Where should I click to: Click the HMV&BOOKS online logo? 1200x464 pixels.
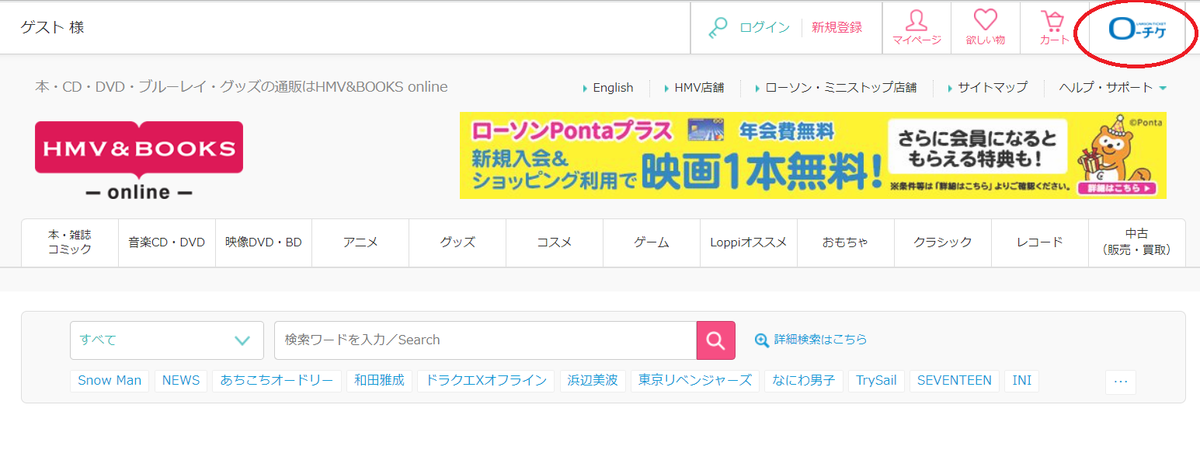point(139,160)
